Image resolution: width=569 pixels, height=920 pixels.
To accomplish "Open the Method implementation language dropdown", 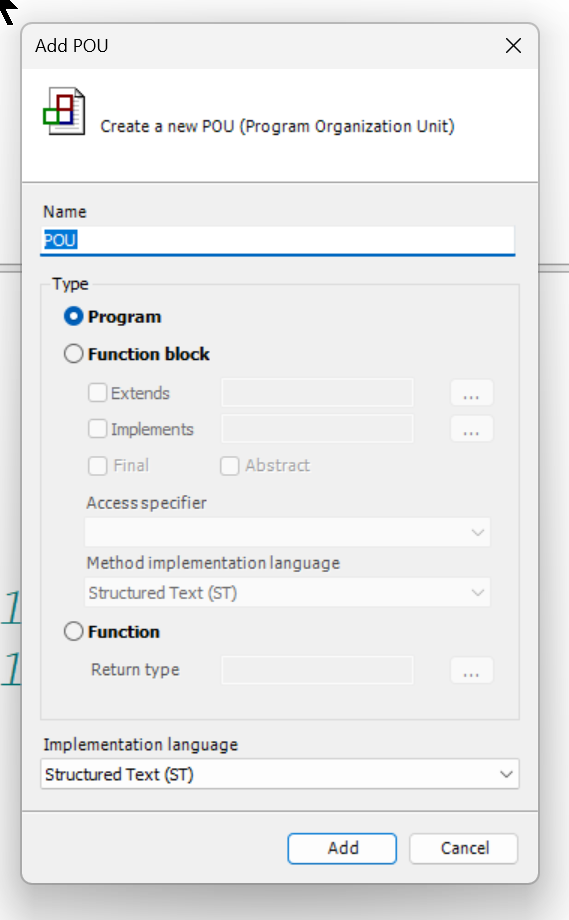I will coord(287,593).
